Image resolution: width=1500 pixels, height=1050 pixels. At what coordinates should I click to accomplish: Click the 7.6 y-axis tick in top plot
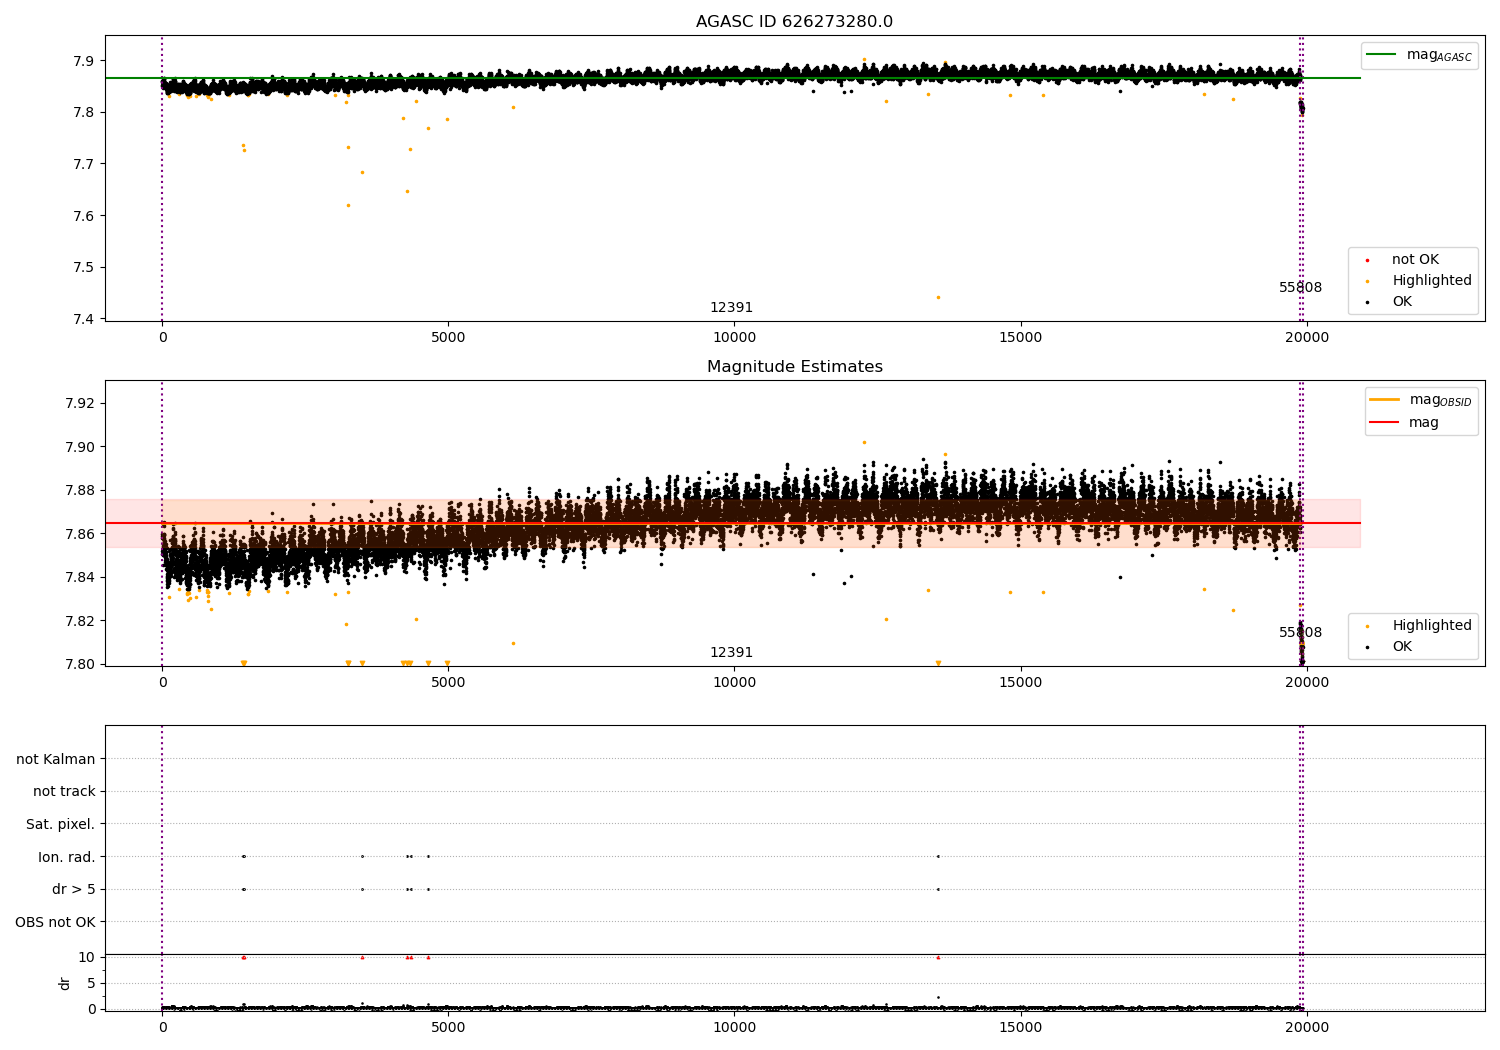click(83, 216)
